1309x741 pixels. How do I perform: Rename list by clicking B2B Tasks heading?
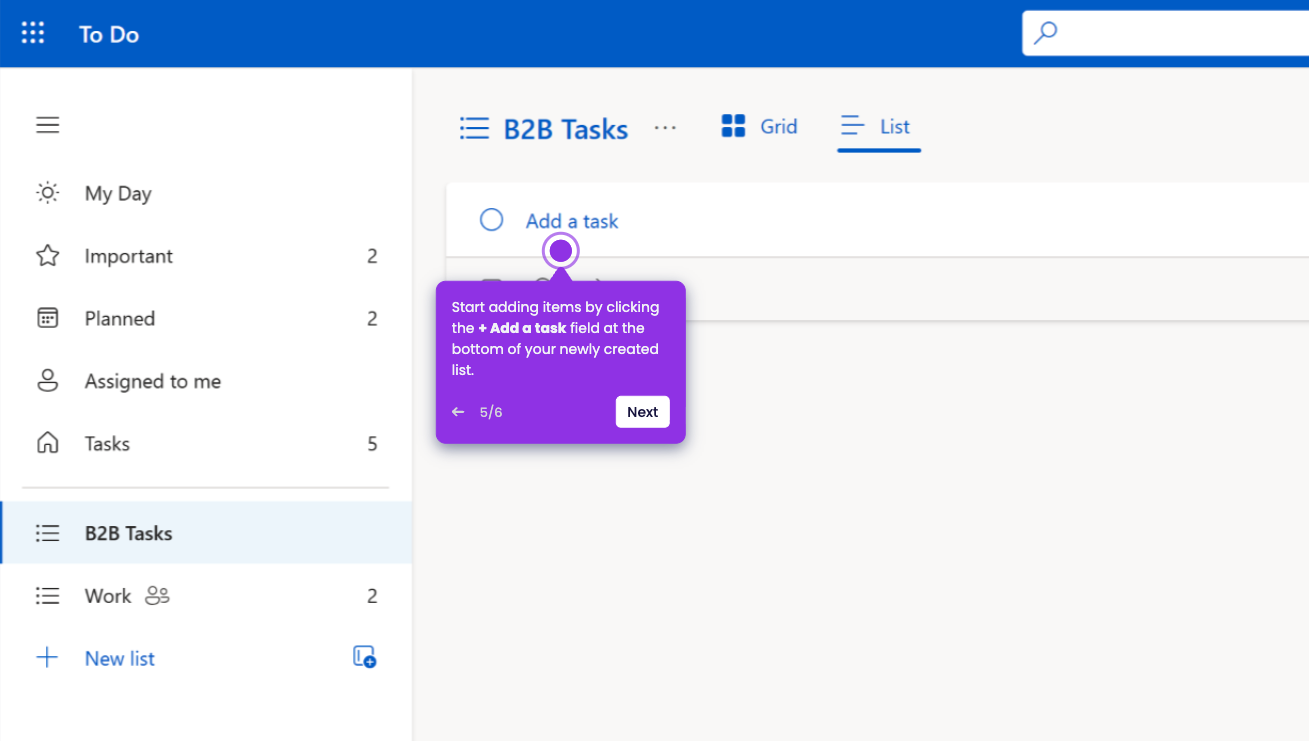566,129
